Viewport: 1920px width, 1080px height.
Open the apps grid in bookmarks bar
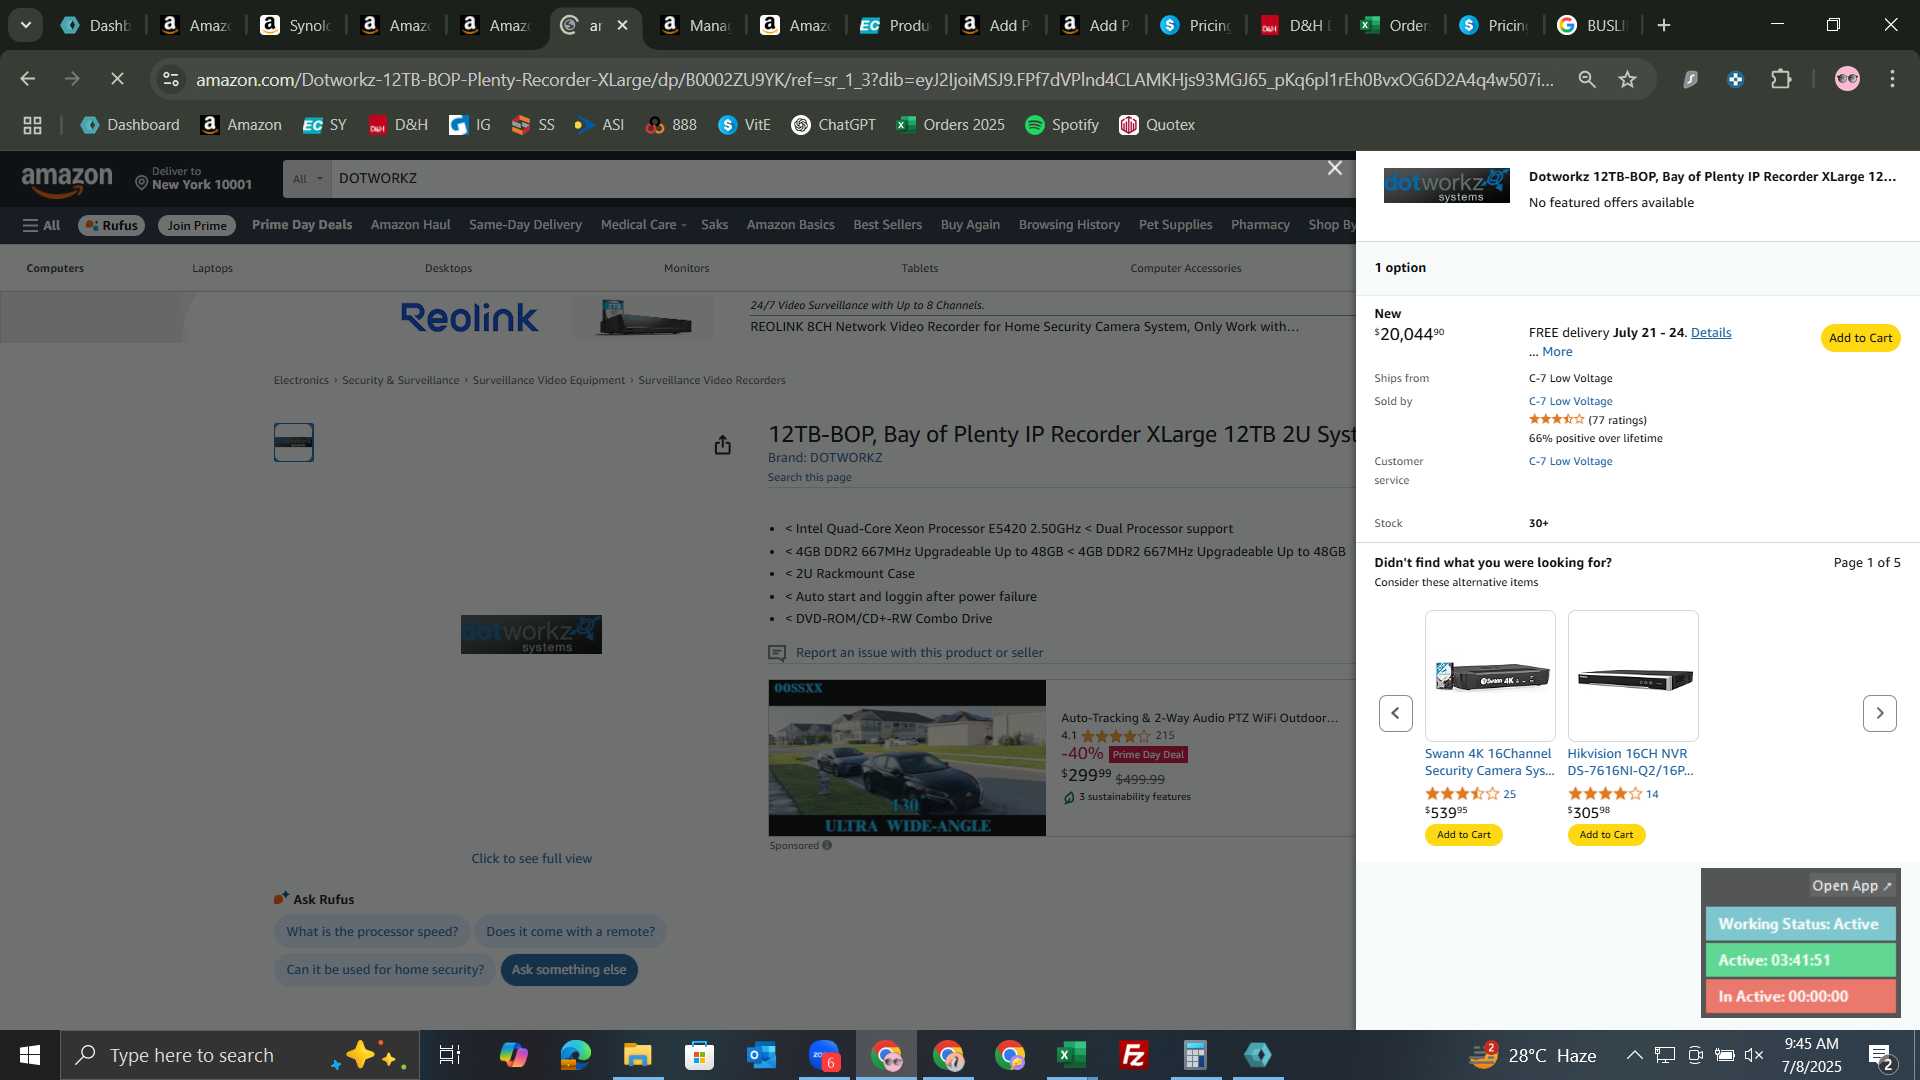click(32, 125)
